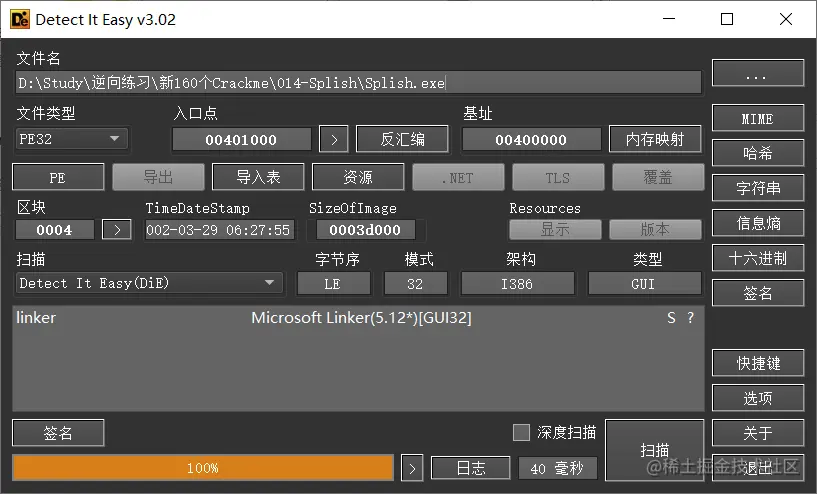Click the arrow button next to sections count 0004

[x=117, y=229]
